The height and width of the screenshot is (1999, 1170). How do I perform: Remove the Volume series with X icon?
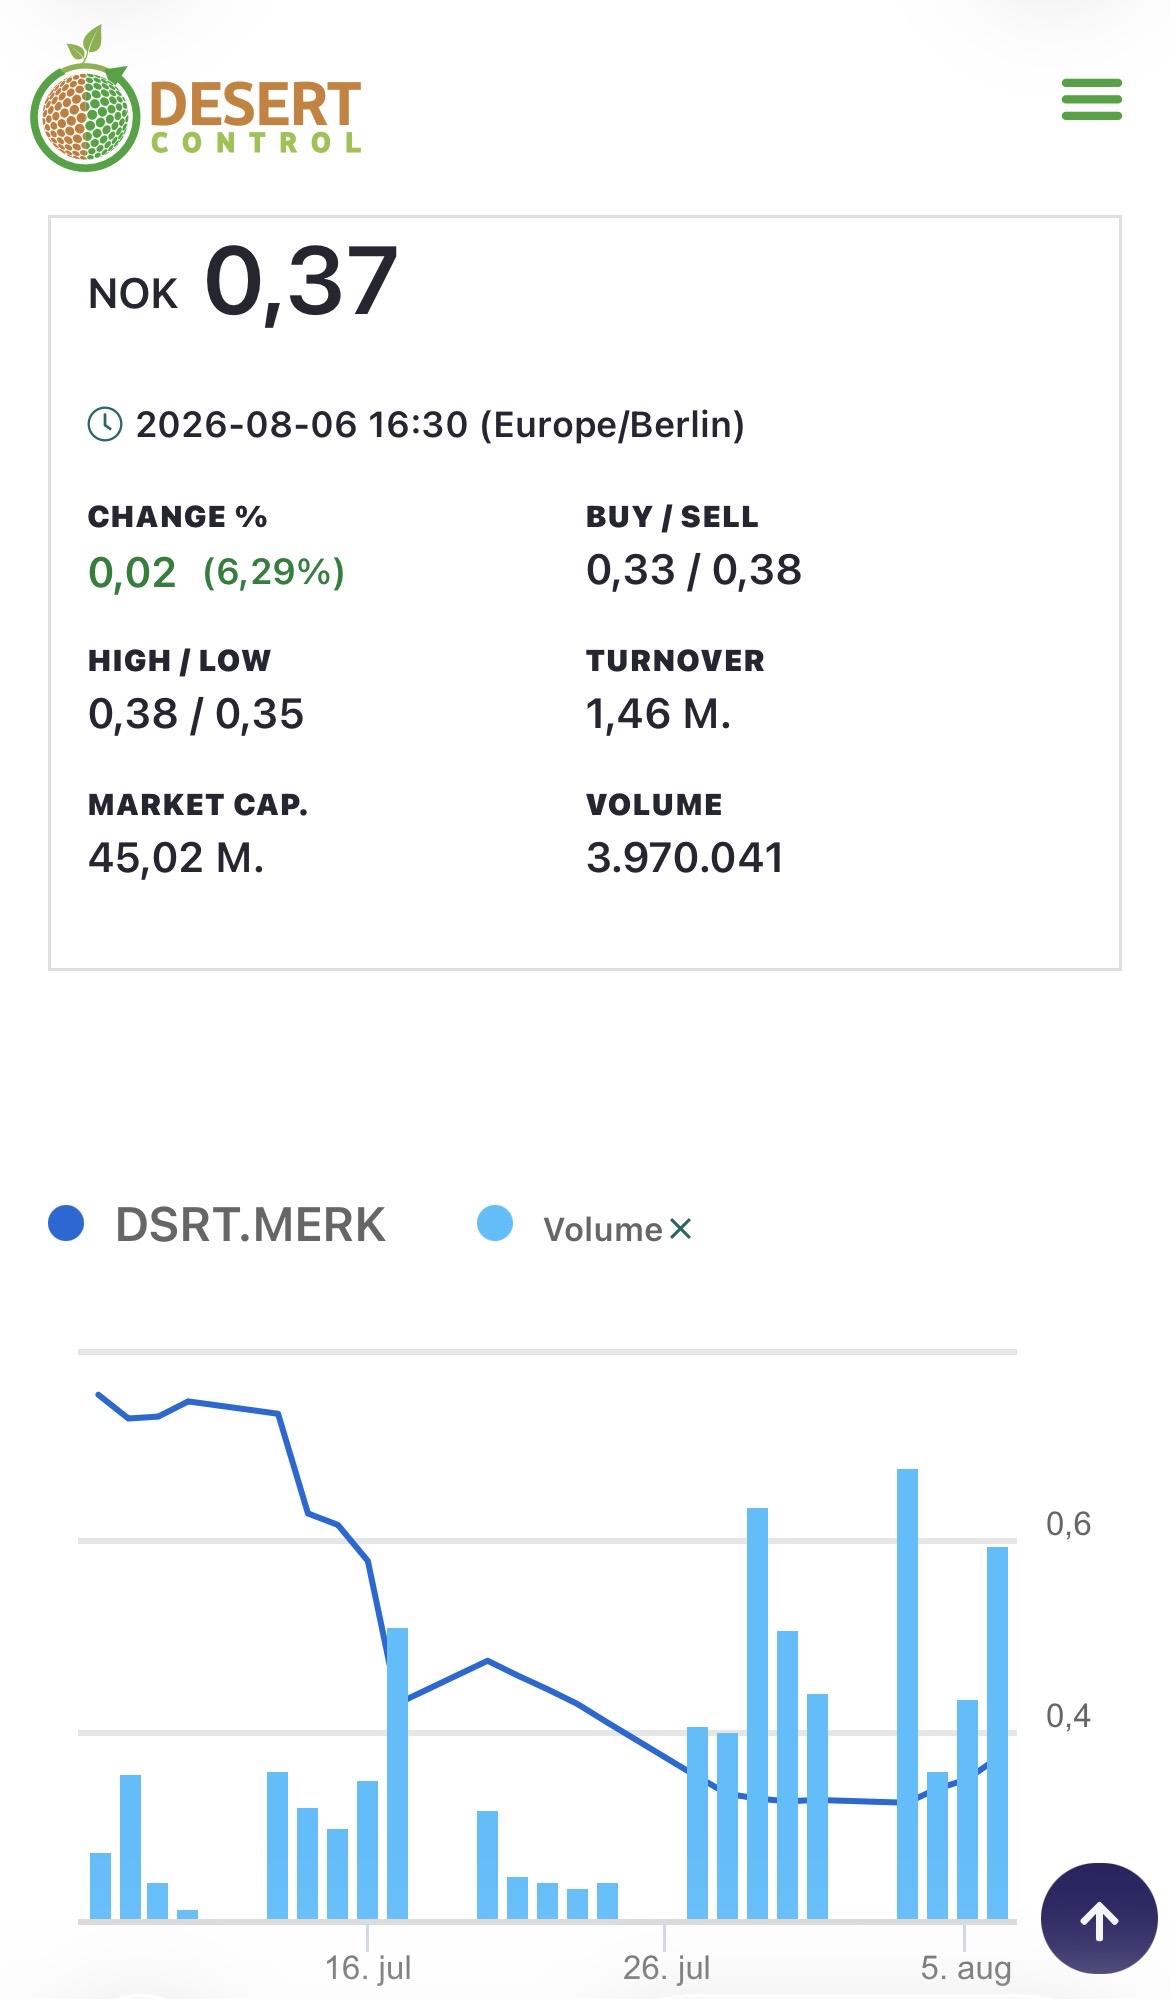[x=681, y=1228]
